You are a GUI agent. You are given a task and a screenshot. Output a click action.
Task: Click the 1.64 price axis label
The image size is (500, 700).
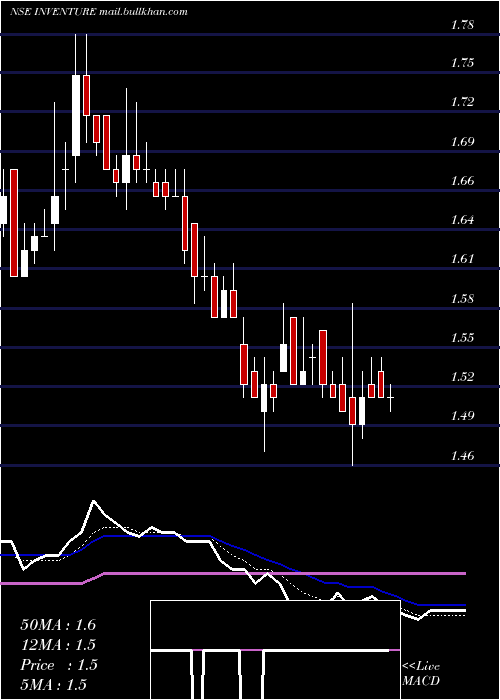coord(462,220)
